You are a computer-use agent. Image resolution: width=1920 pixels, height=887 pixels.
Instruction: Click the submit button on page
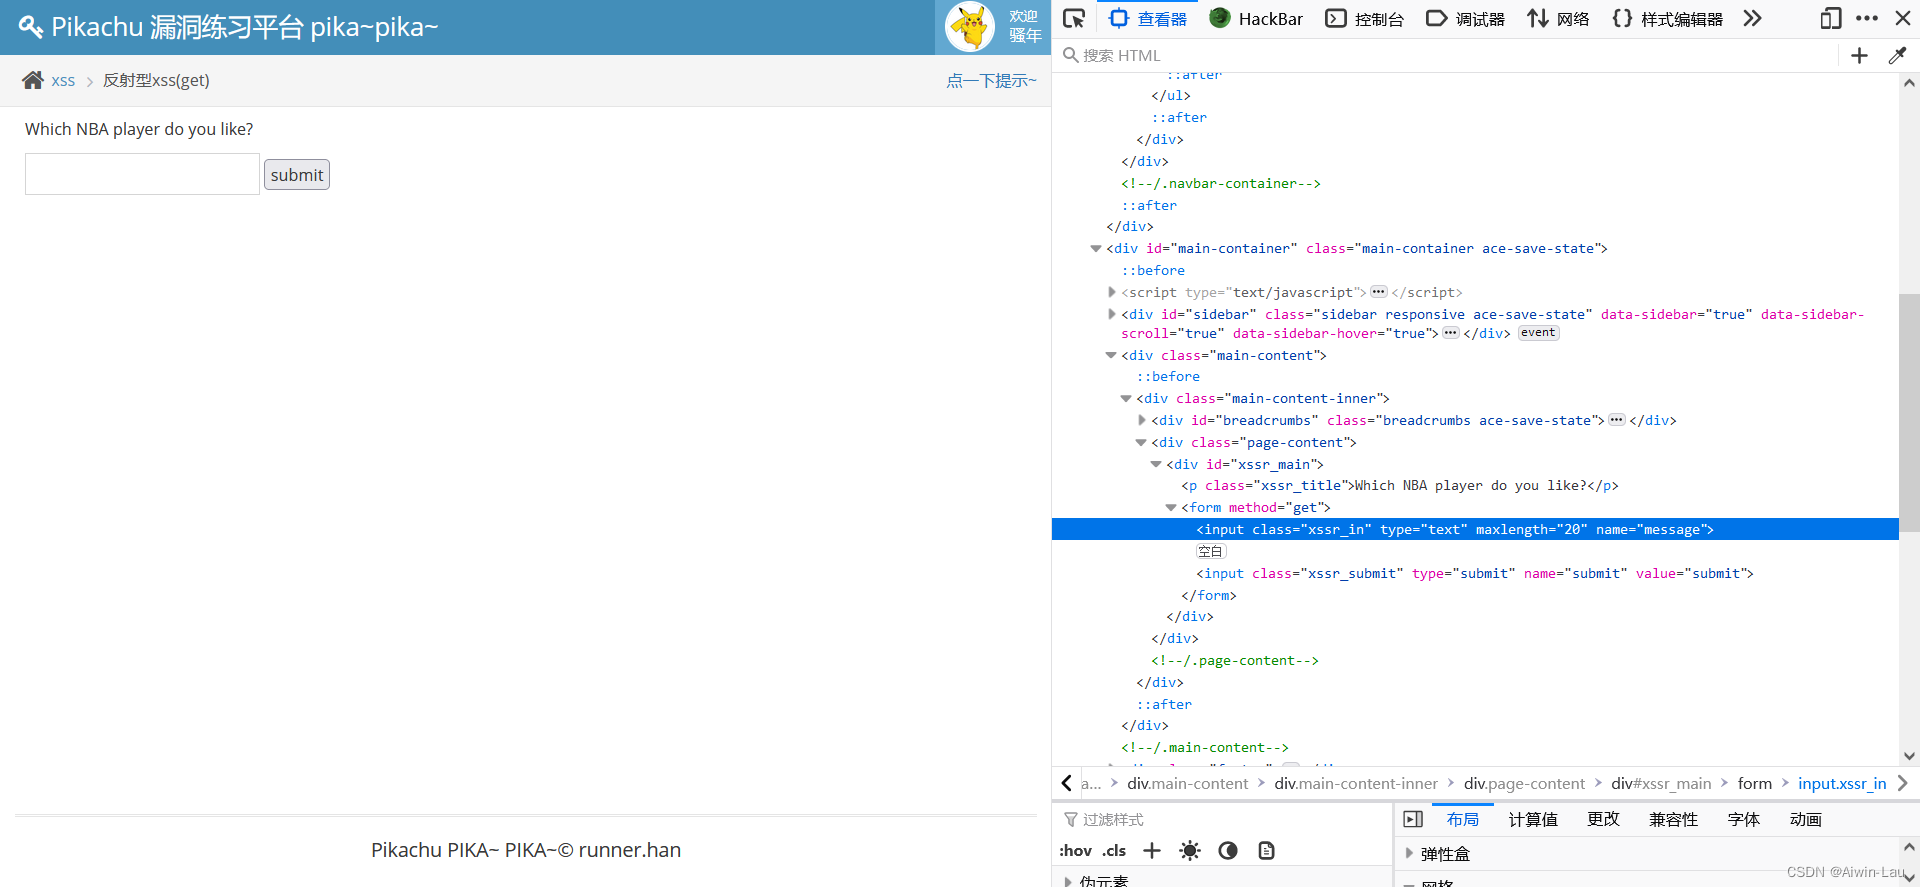click(x=297, y=175)
